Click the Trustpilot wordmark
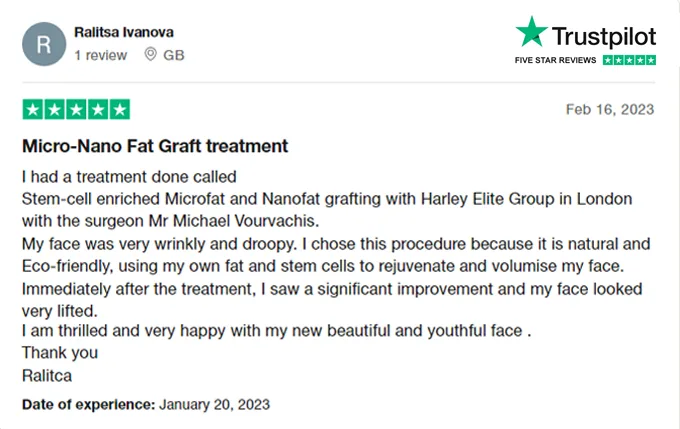The height and width of the screenshot is (429, 680). point(604,36)
